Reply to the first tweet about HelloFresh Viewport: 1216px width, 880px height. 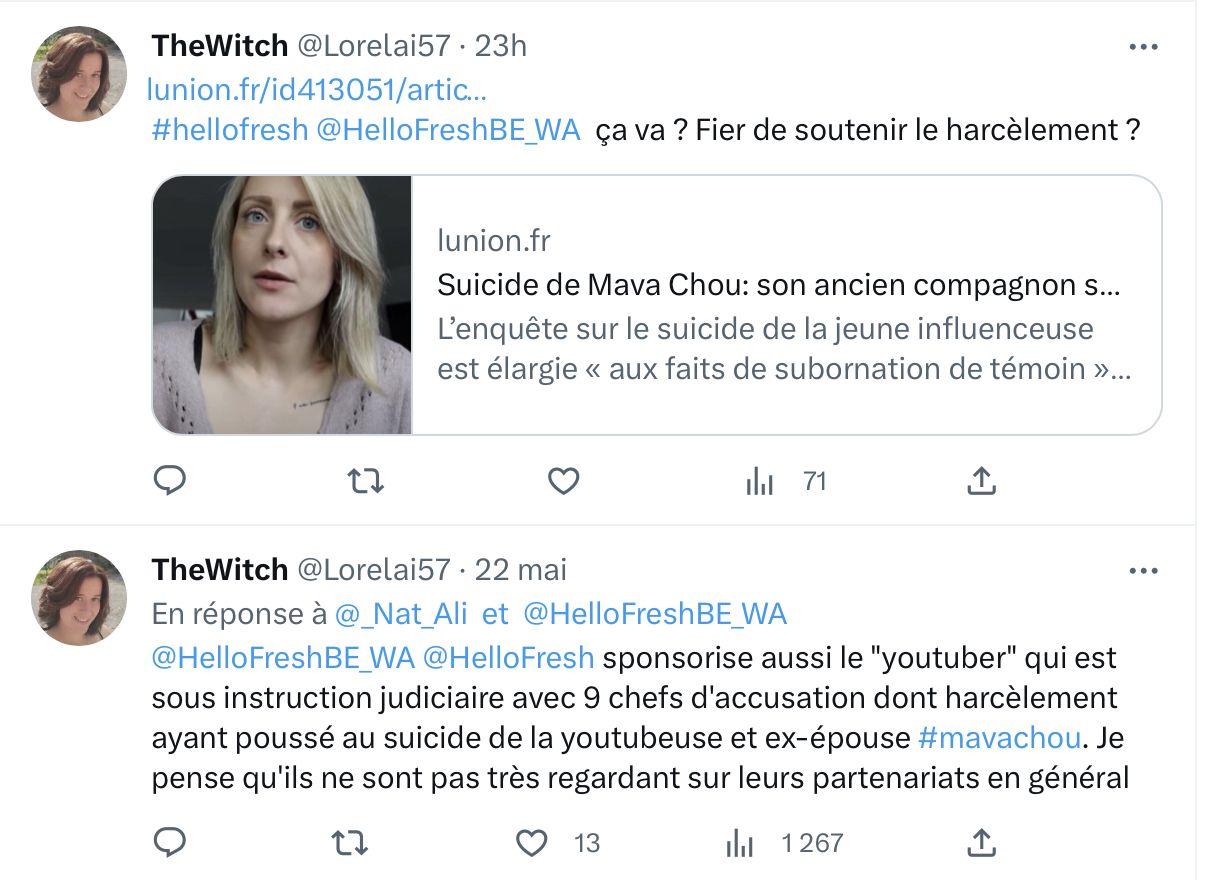pyautogui.click(x=170, y=482)
